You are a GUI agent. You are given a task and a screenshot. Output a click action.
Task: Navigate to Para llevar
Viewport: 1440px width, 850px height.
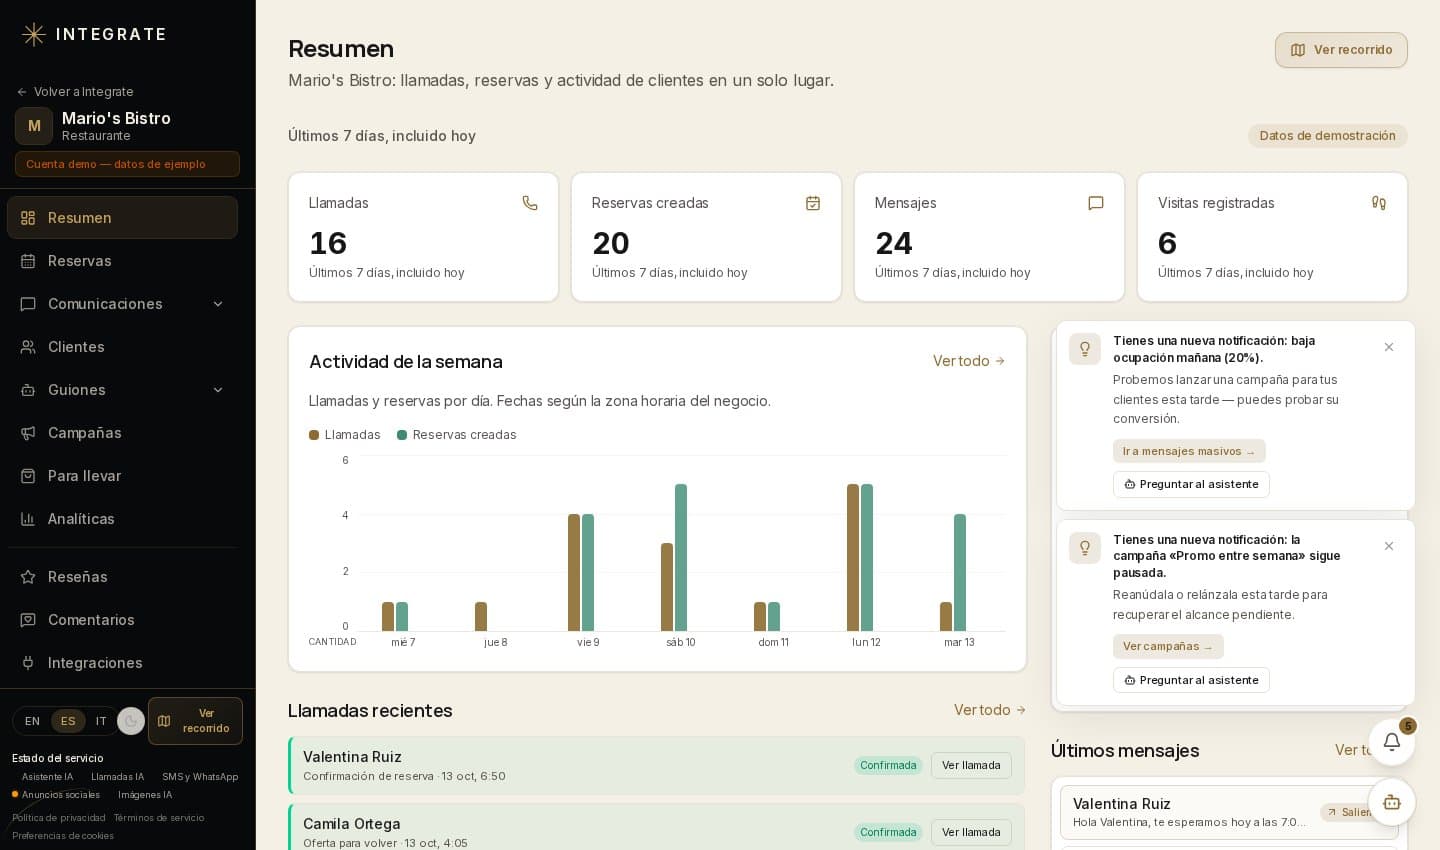(122, 476)
